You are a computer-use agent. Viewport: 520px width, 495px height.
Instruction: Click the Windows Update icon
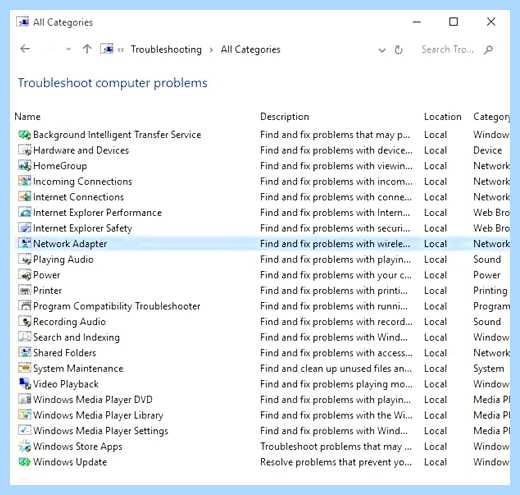point(24,462)
